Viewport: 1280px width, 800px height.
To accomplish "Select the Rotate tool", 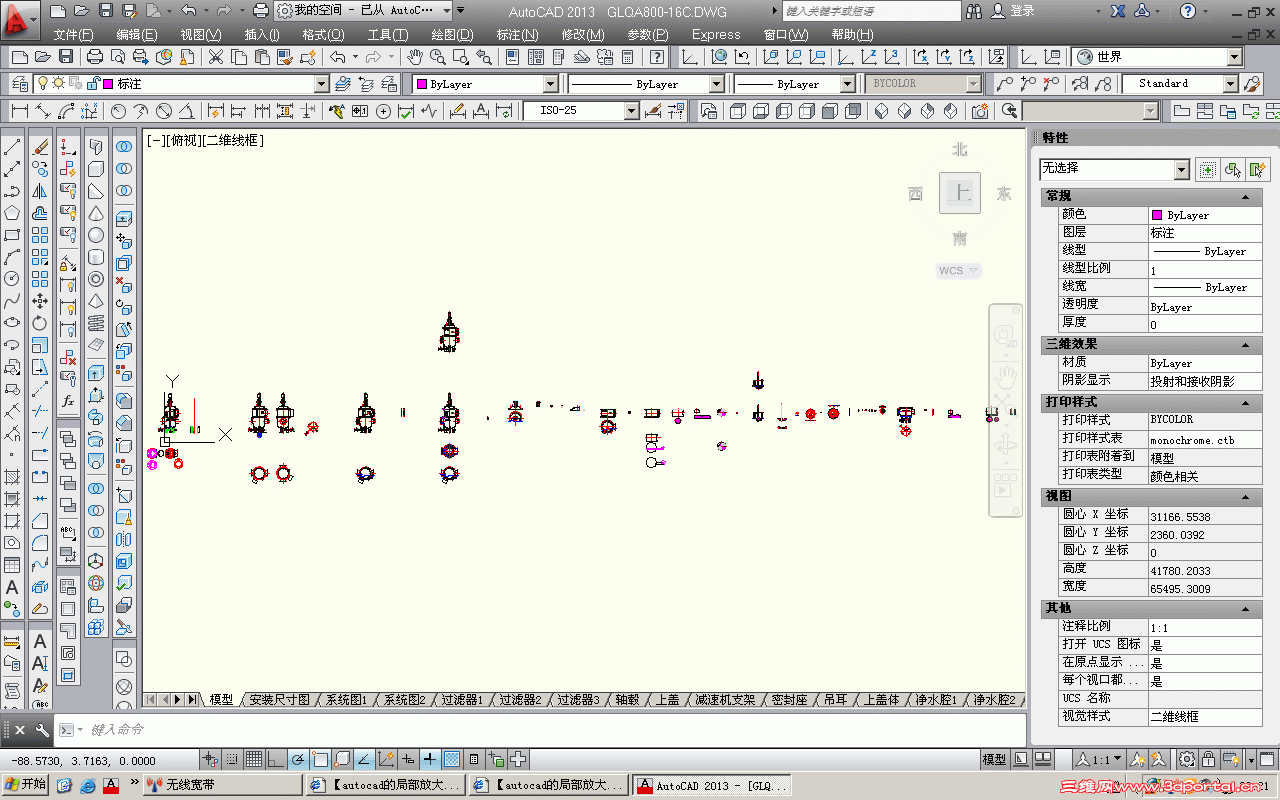I will [40, 323].
